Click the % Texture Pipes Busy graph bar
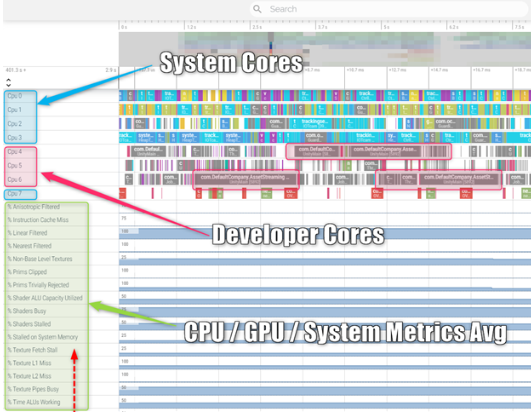The width and height of the screenshot is (531, 412). click(x=325, y=391)
